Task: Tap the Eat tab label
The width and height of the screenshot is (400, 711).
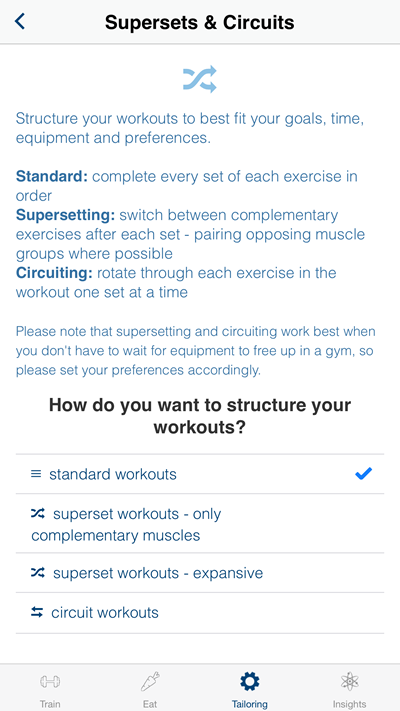Action: 150,704
